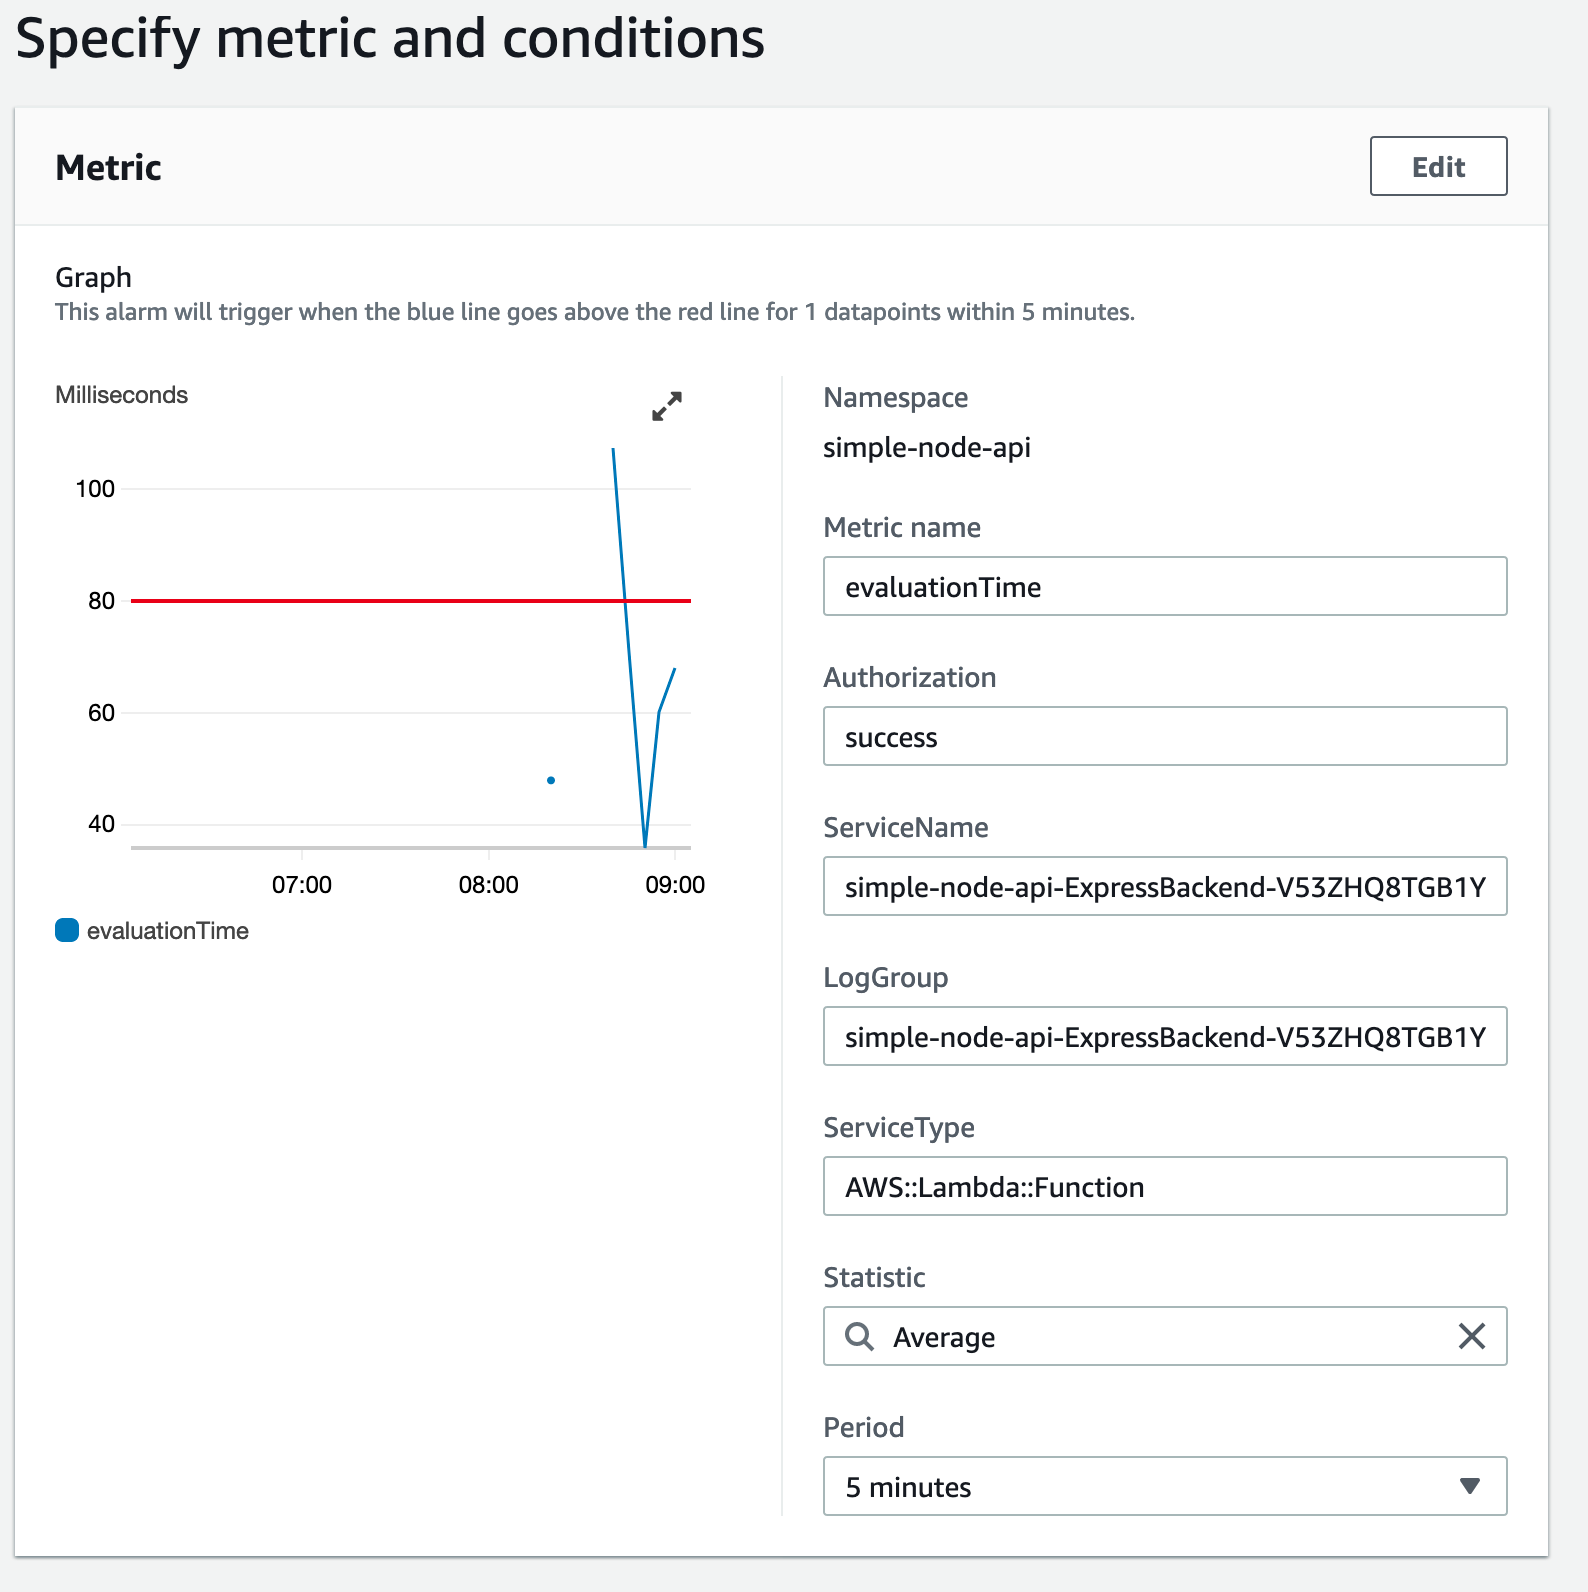Click the 07:00 time axis label
1588x1592 pixels.
pos(302,884)
